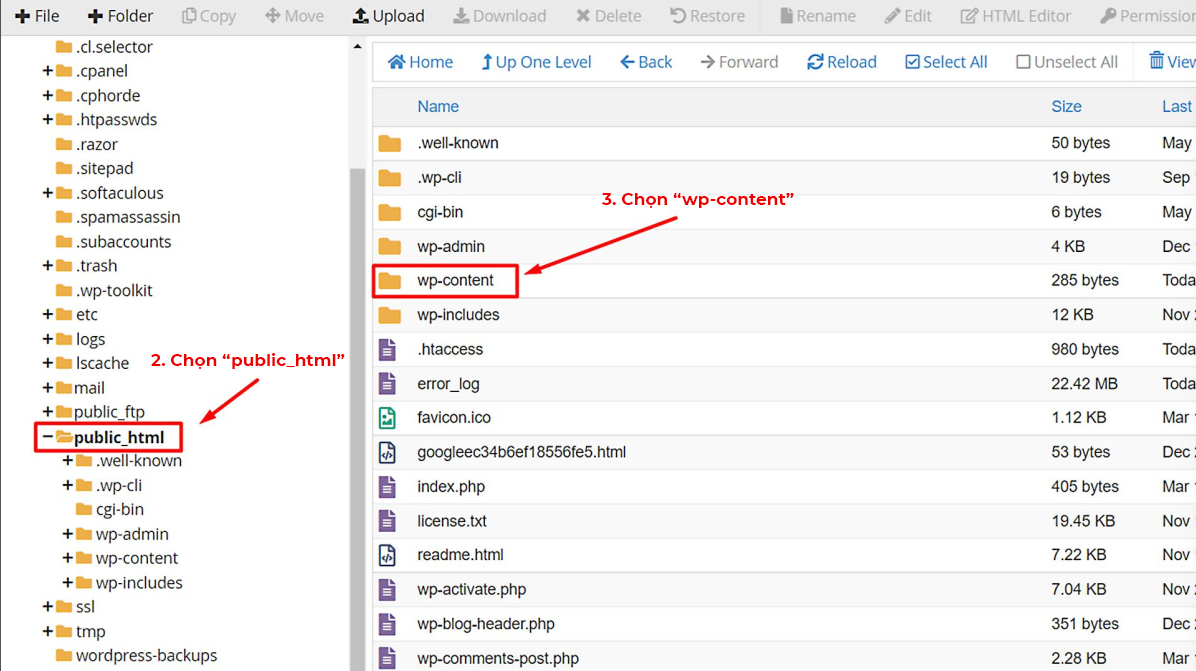Expand wp-admin under public_html tree
The width and height of the screenshot is (1196, 671).
[67, 534]
